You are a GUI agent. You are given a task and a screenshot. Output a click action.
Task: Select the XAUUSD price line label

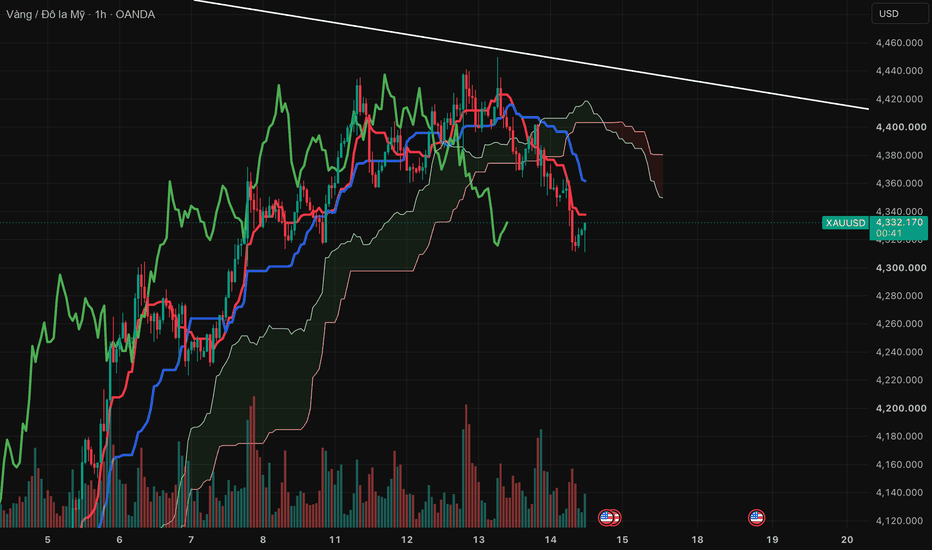click(845, 223)
